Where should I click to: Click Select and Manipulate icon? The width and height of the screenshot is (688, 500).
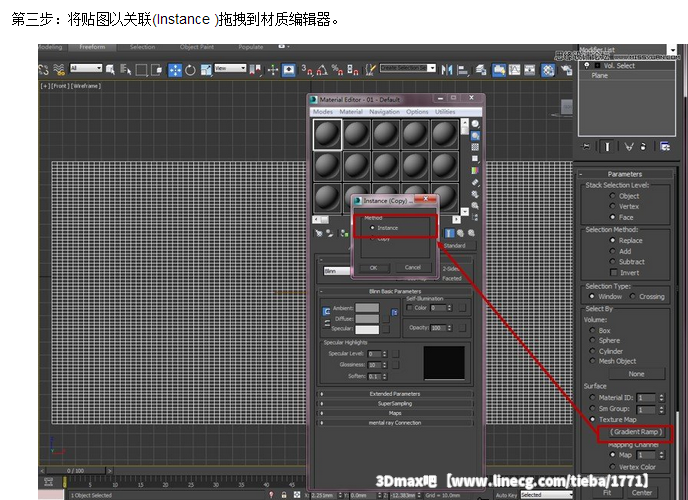pos(273,70)
